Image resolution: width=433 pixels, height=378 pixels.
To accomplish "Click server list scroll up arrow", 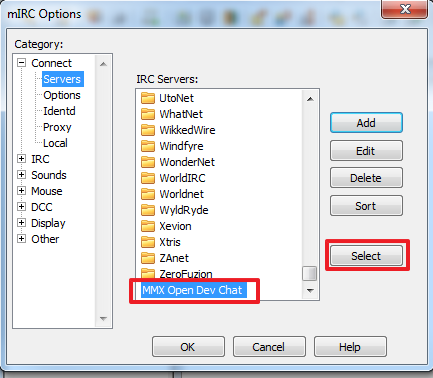I will coord(310,99).
